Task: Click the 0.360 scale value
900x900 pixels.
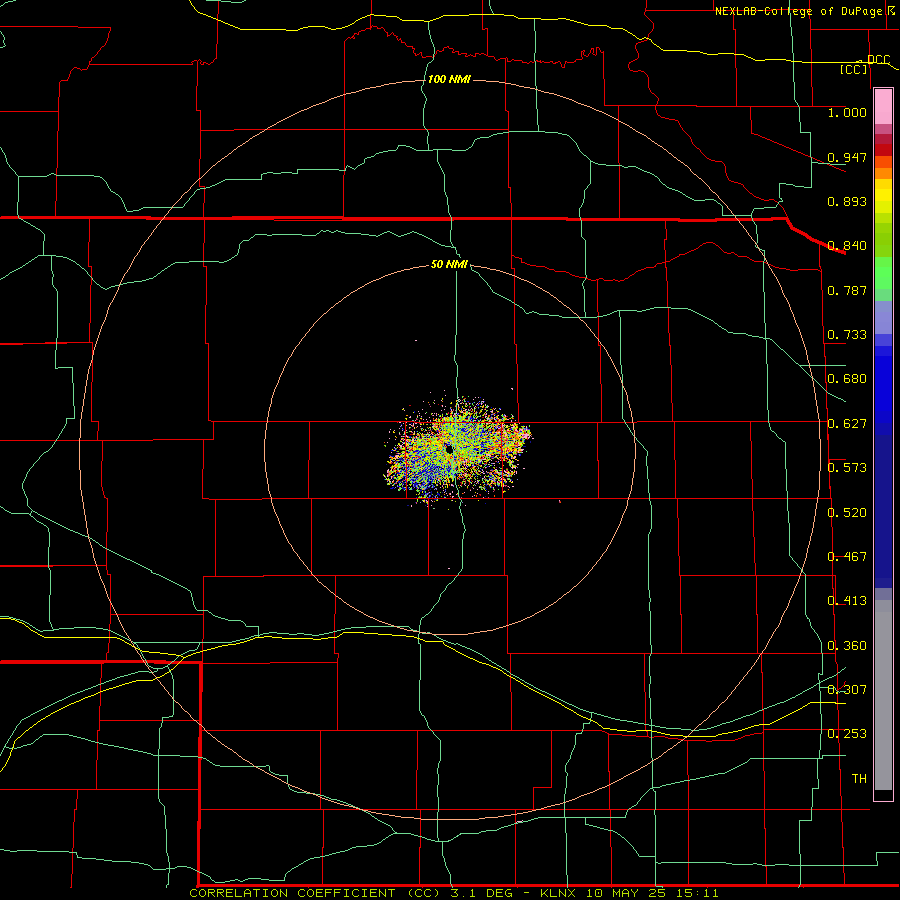Action: 847,646
